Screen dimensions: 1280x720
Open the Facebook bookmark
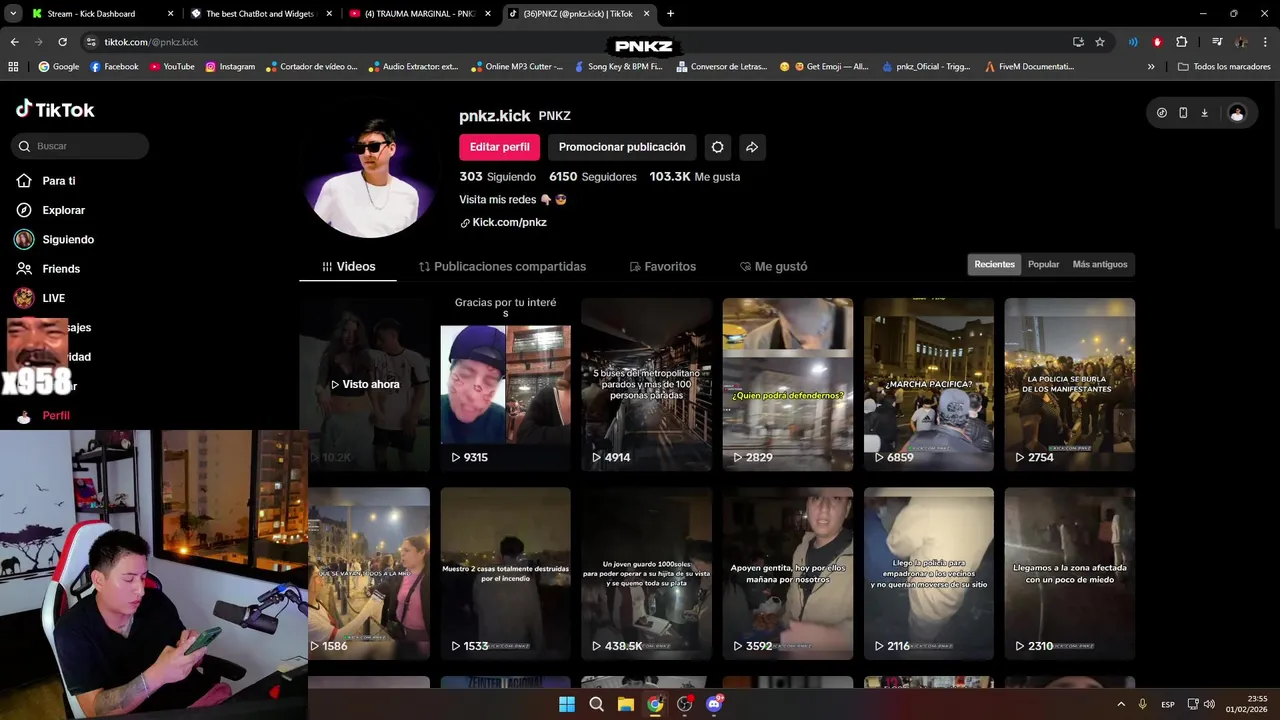[x=114, y=67]
